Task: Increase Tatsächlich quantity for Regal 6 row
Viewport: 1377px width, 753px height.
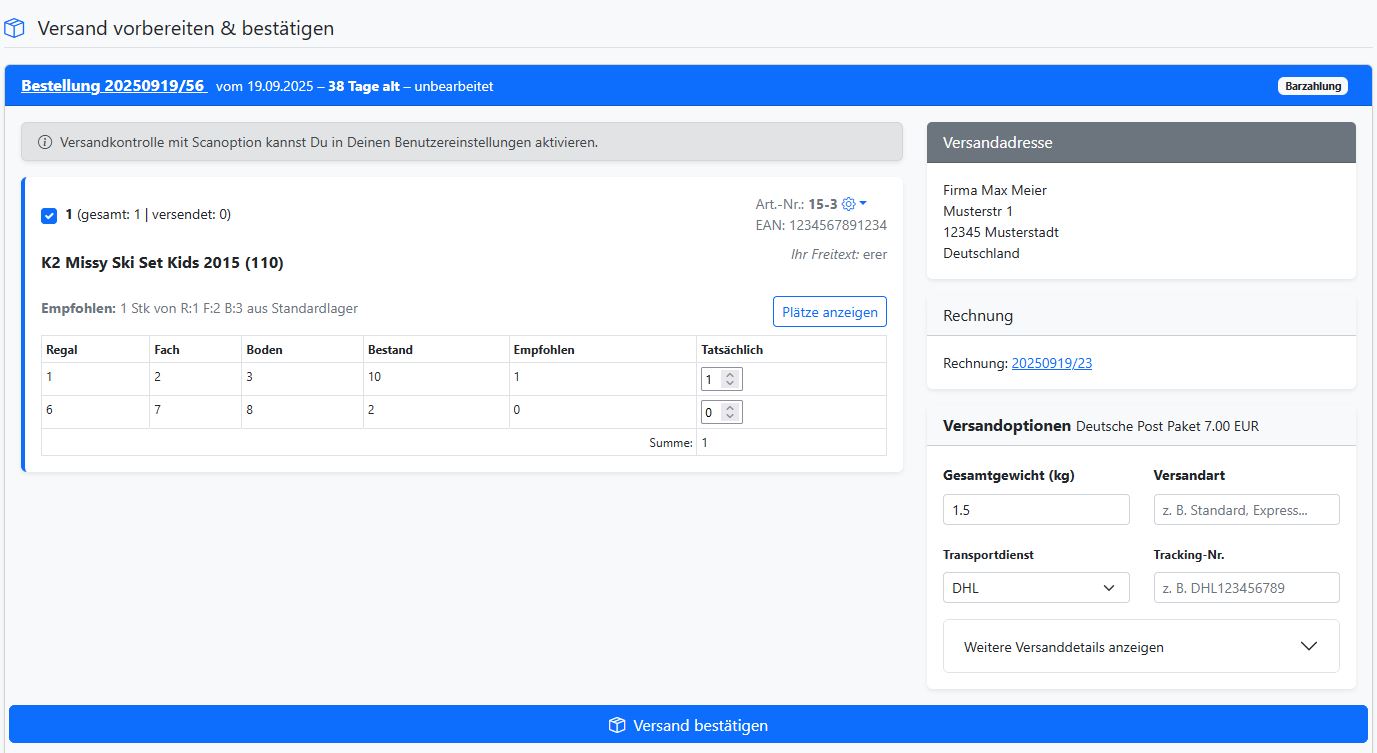Action: (x=730, y=408)
